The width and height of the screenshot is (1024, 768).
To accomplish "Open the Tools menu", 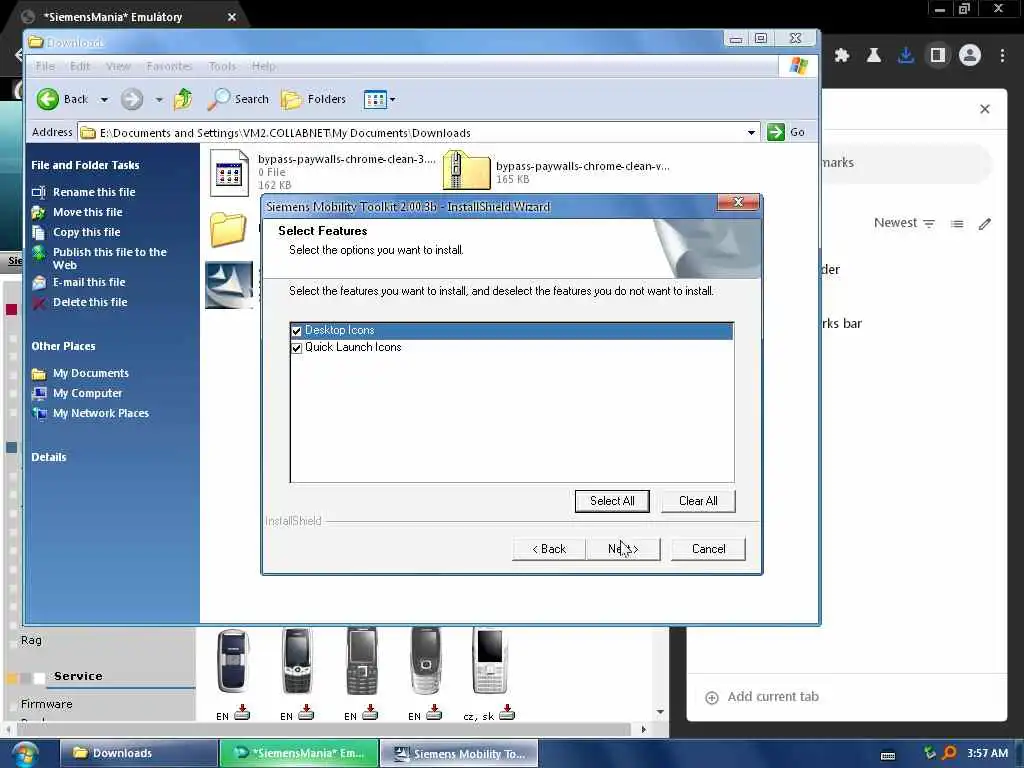I will tap(222, 66).
